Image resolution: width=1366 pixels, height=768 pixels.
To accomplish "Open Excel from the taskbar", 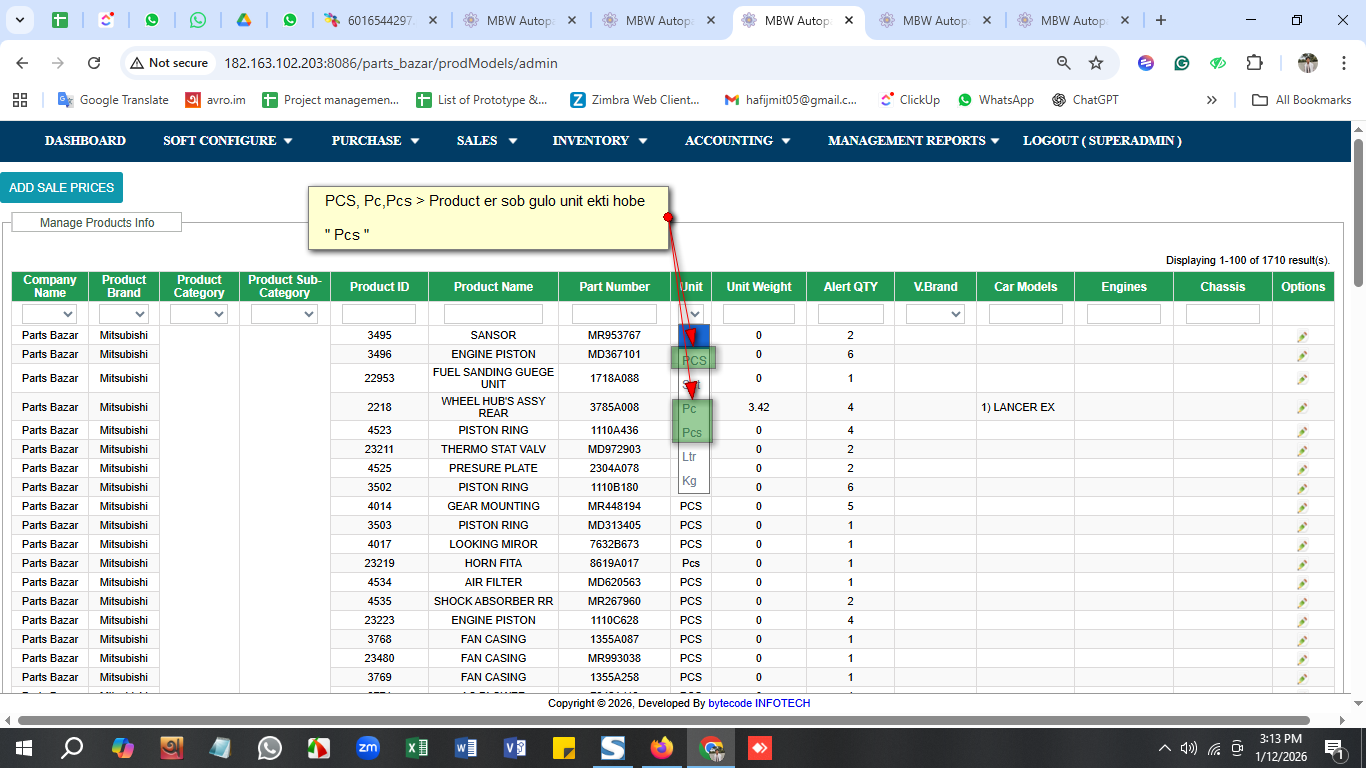I will click(x=417, y=747).
